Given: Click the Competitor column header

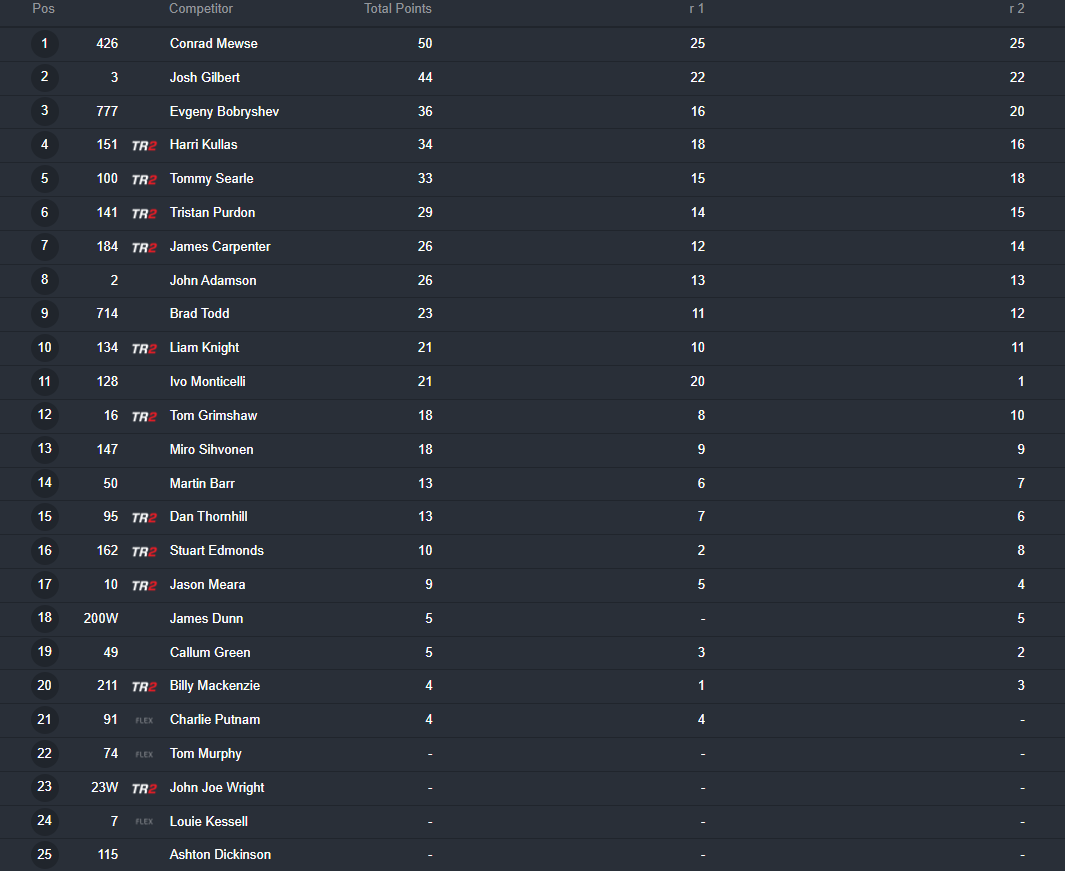Looking at the screenshot, I should [201, 9].
